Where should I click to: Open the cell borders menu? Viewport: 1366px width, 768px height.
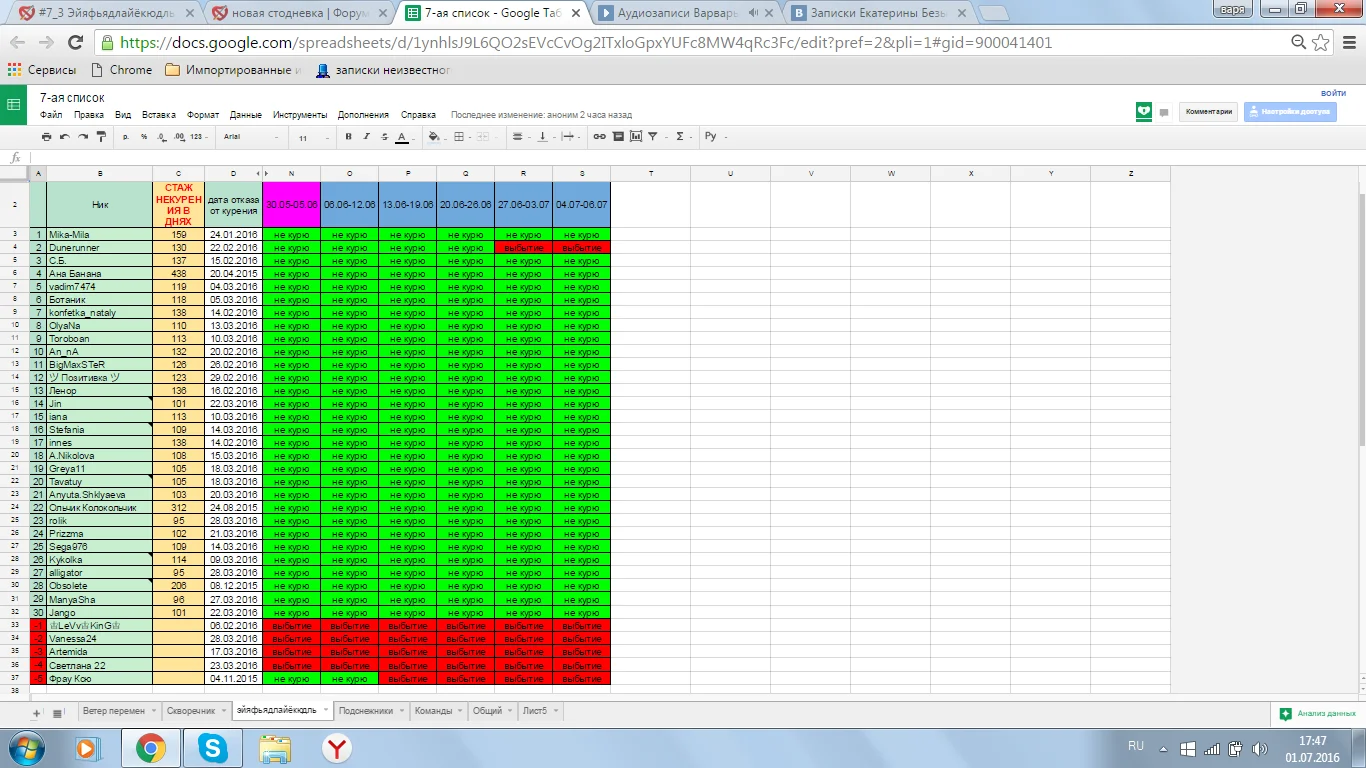pos(461,136)
